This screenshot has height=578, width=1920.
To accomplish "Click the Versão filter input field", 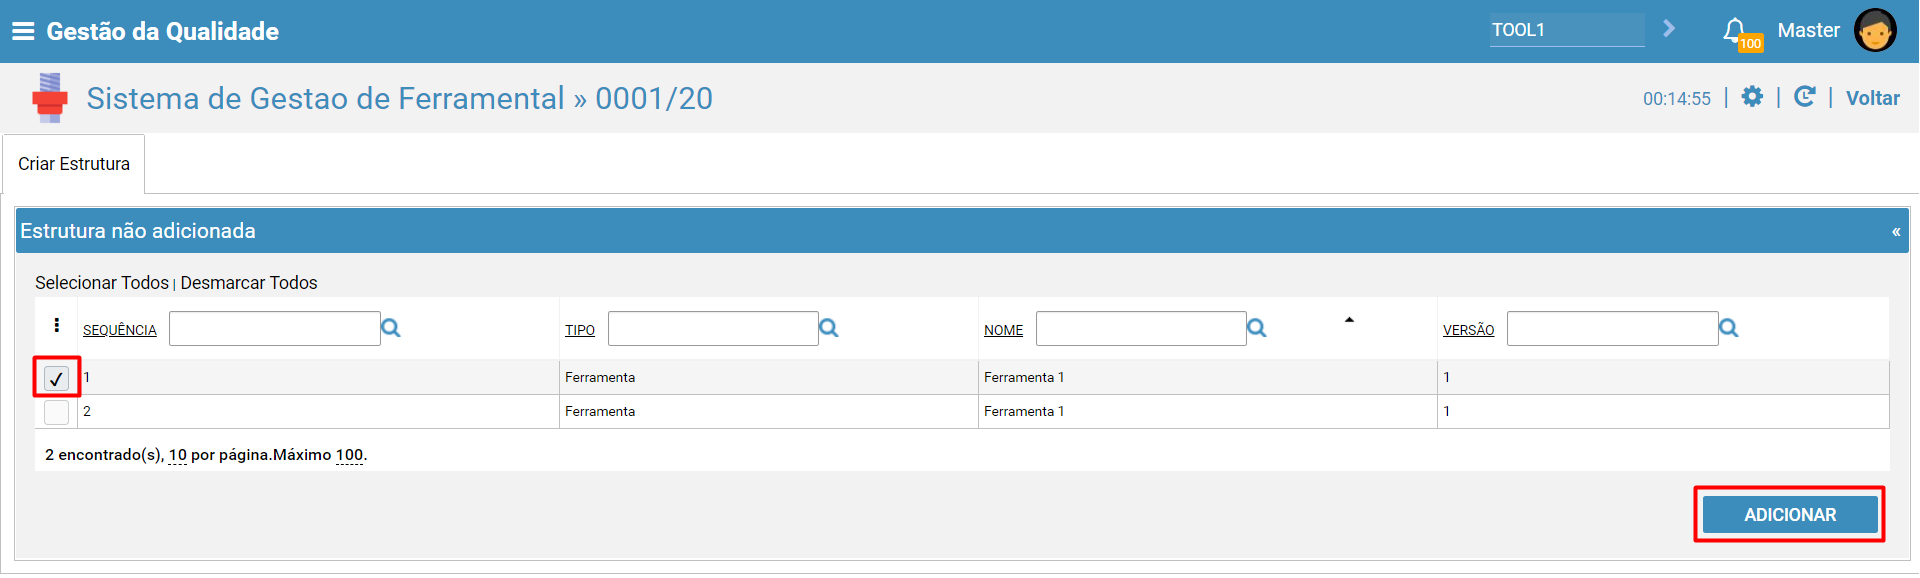I will [1613, 329].
